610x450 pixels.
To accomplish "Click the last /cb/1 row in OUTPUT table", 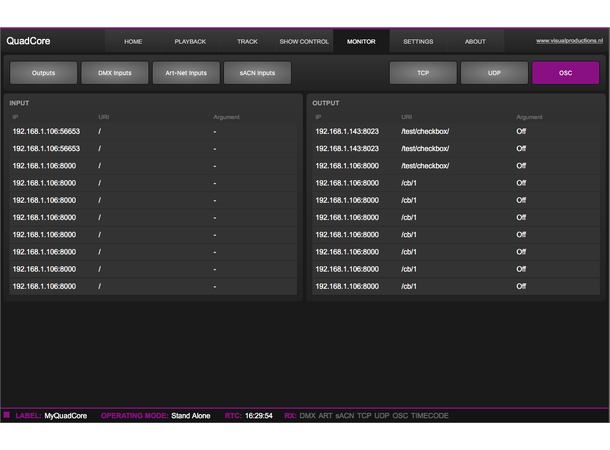I will point(456,287).
